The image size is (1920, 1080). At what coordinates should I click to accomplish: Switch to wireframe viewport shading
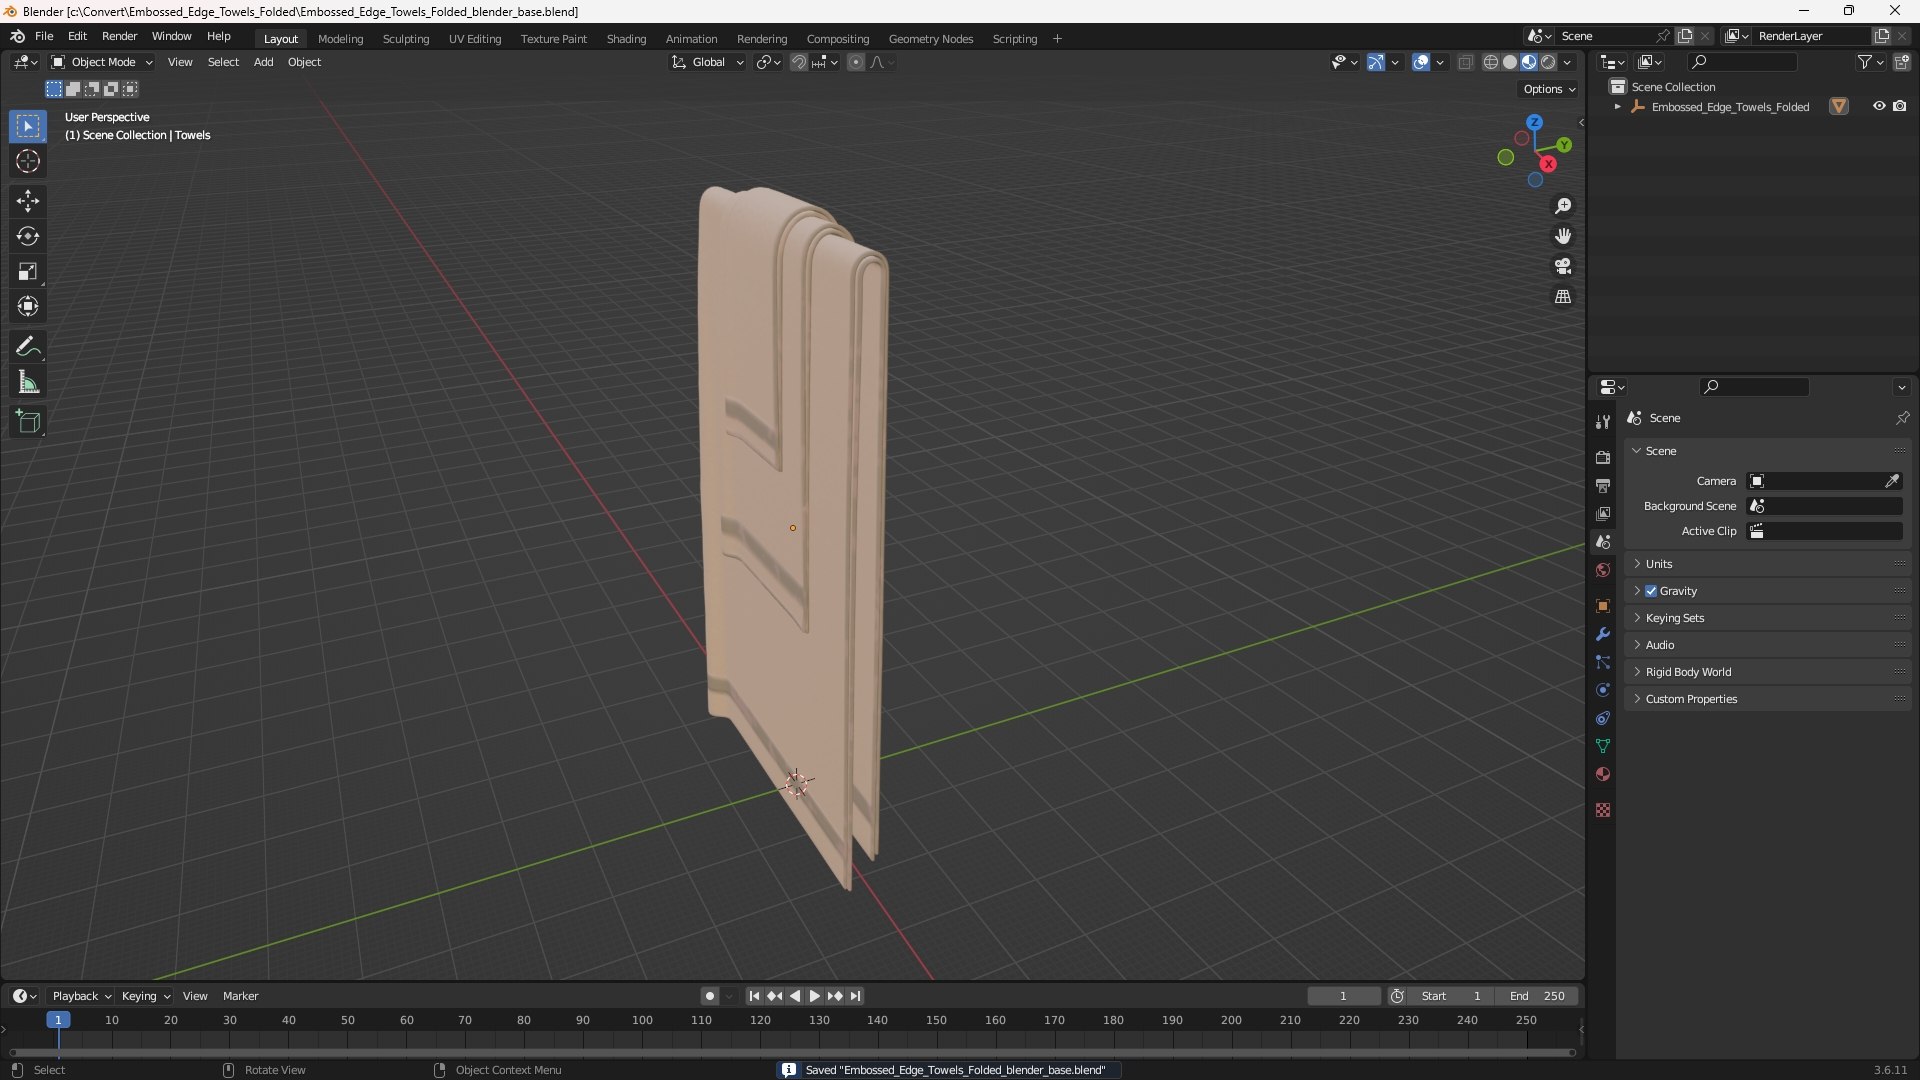[x=1491, y=62]
